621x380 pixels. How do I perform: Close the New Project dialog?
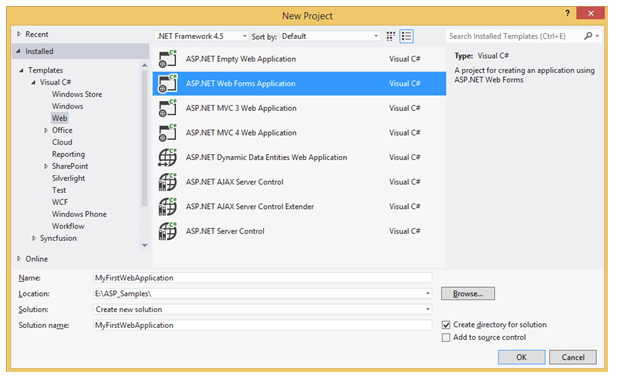(x=590, y=13)
